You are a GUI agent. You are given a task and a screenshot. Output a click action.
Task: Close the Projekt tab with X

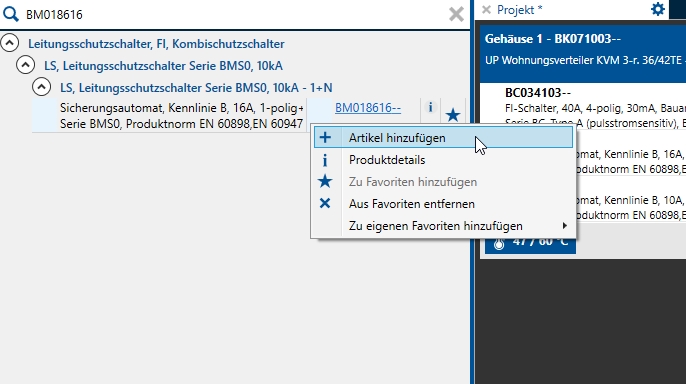486,10
